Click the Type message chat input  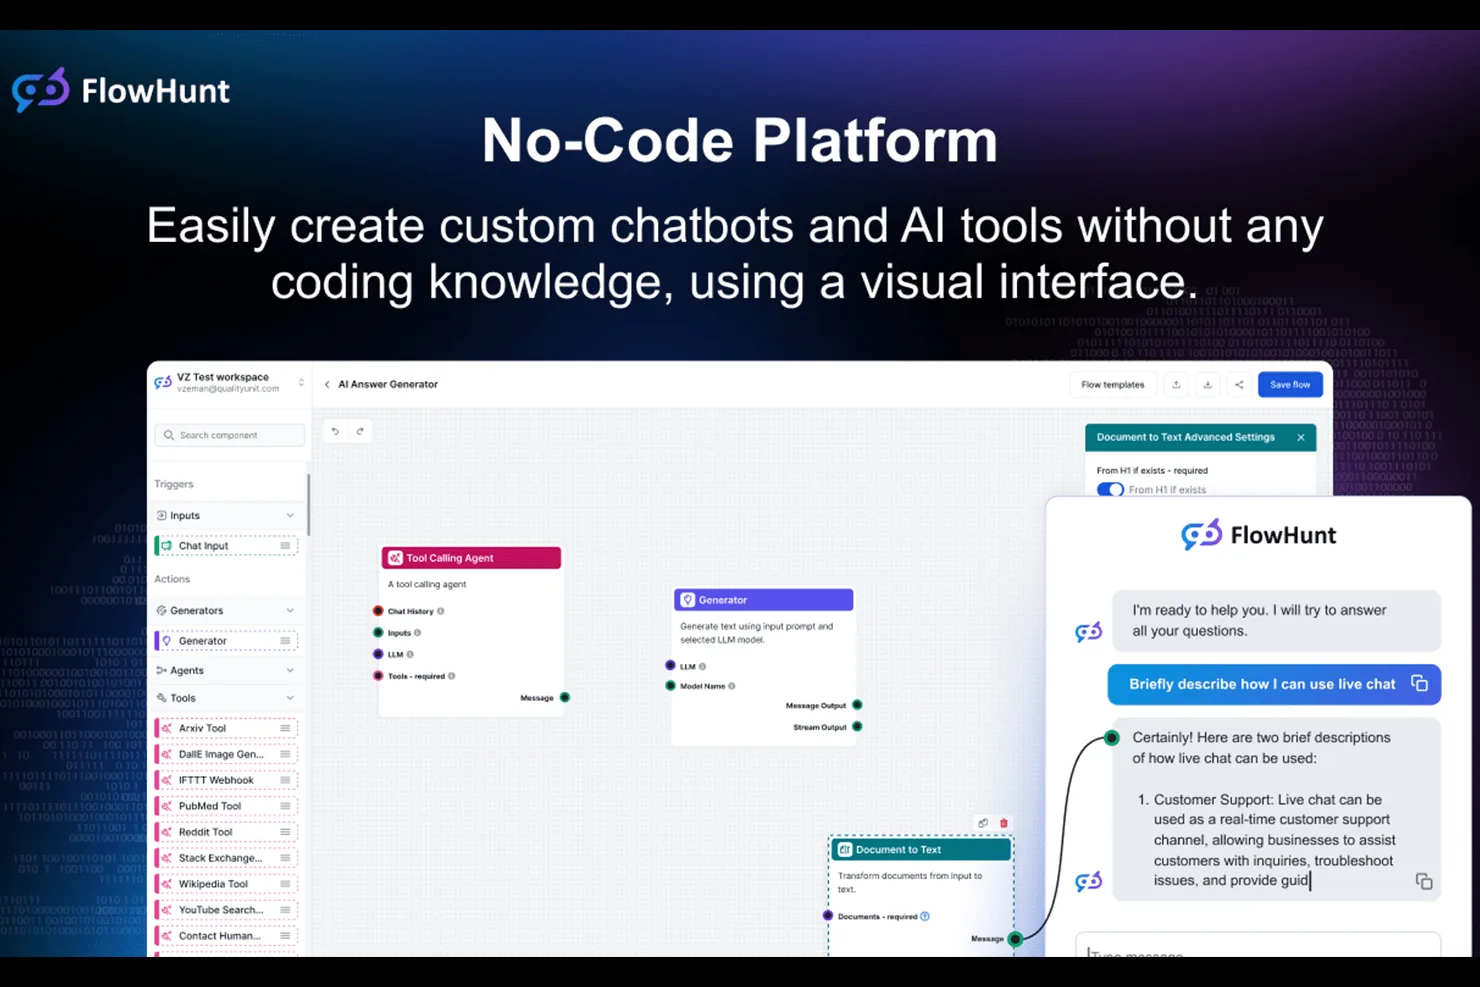coord(1258,946)
